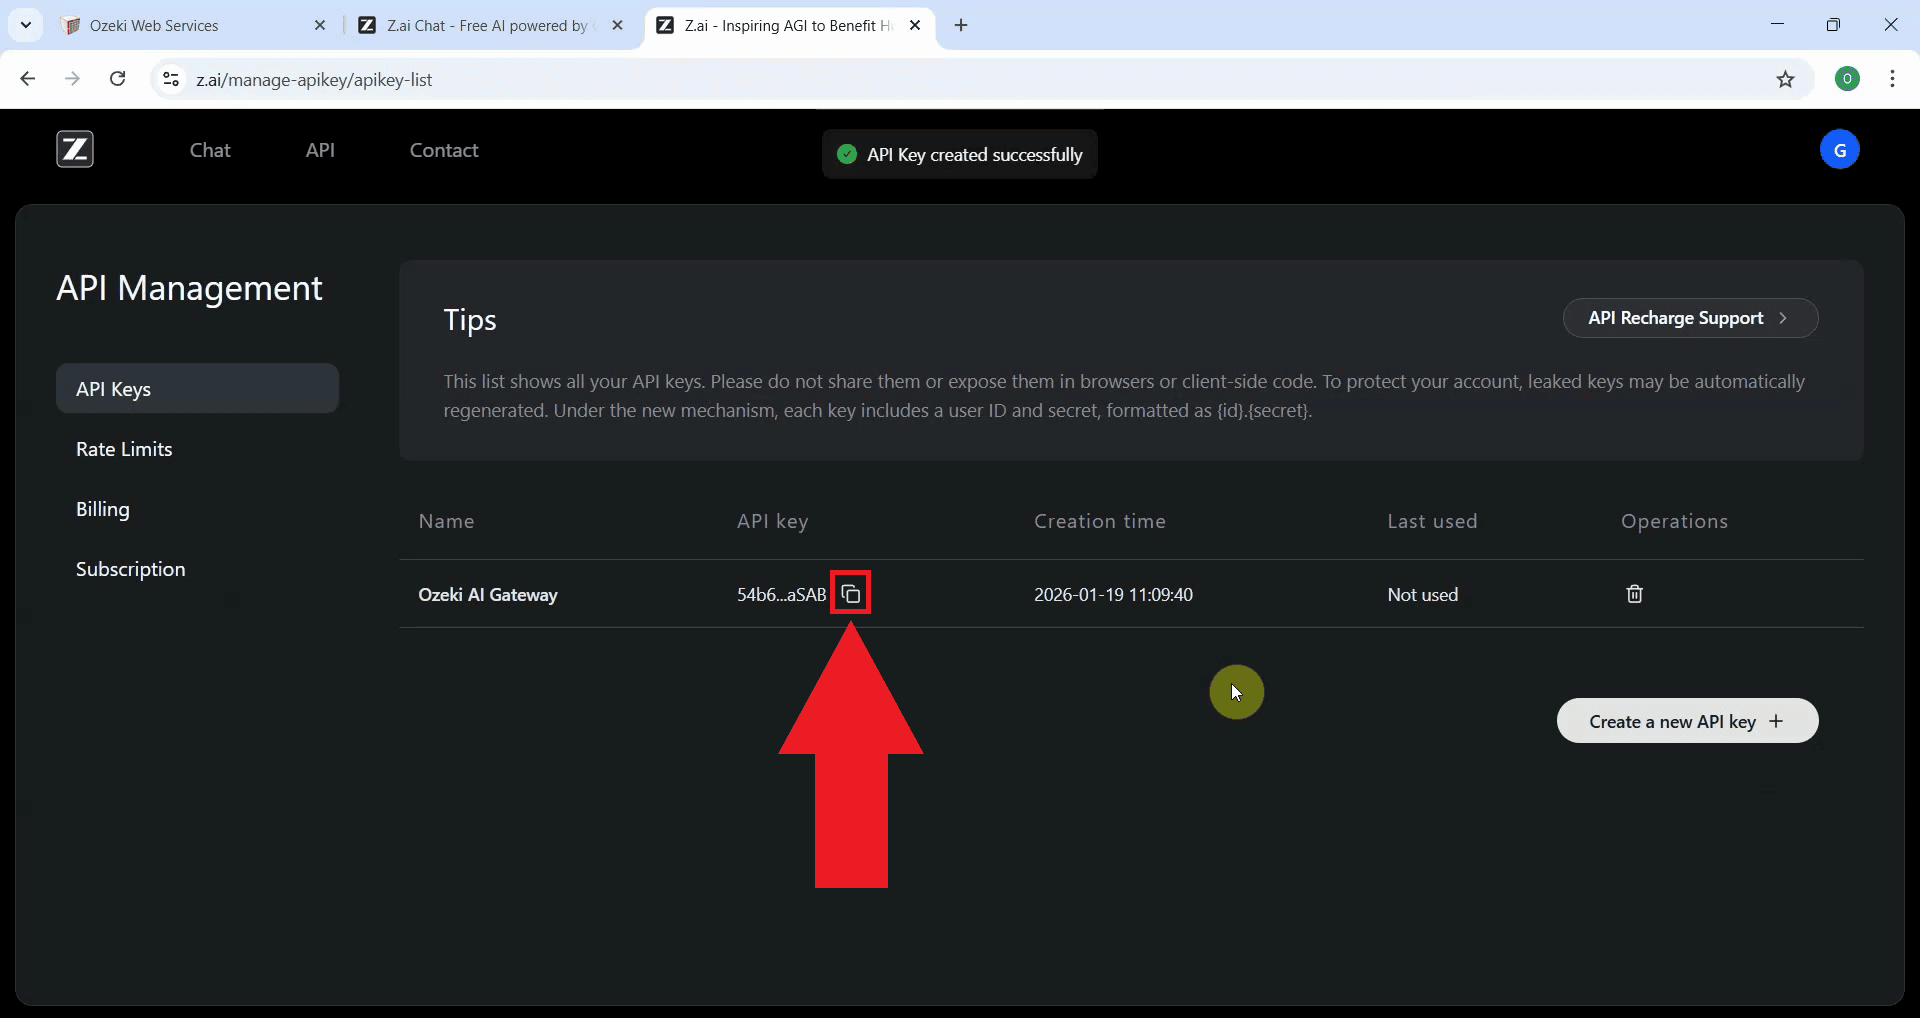The width and height of the screenshot is (1920, 1018).
Task: Open a new browser tab
Action: pos(962,25)
